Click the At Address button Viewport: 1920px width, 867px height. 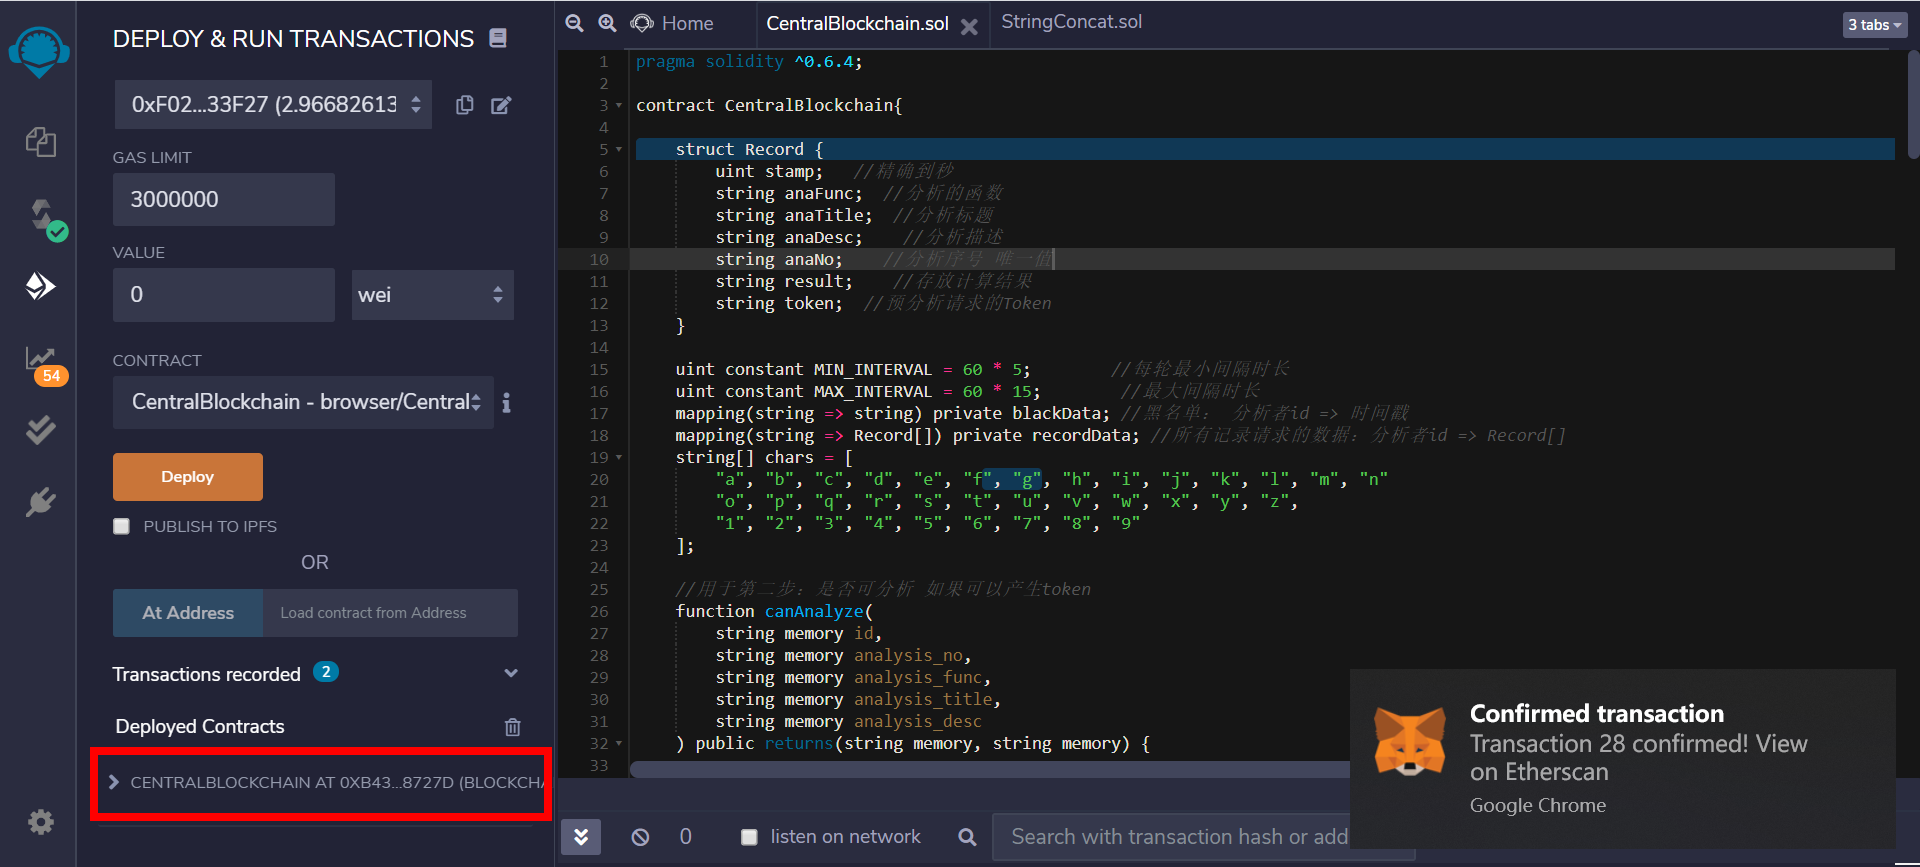pyautogui.click(x=188, y=613)
